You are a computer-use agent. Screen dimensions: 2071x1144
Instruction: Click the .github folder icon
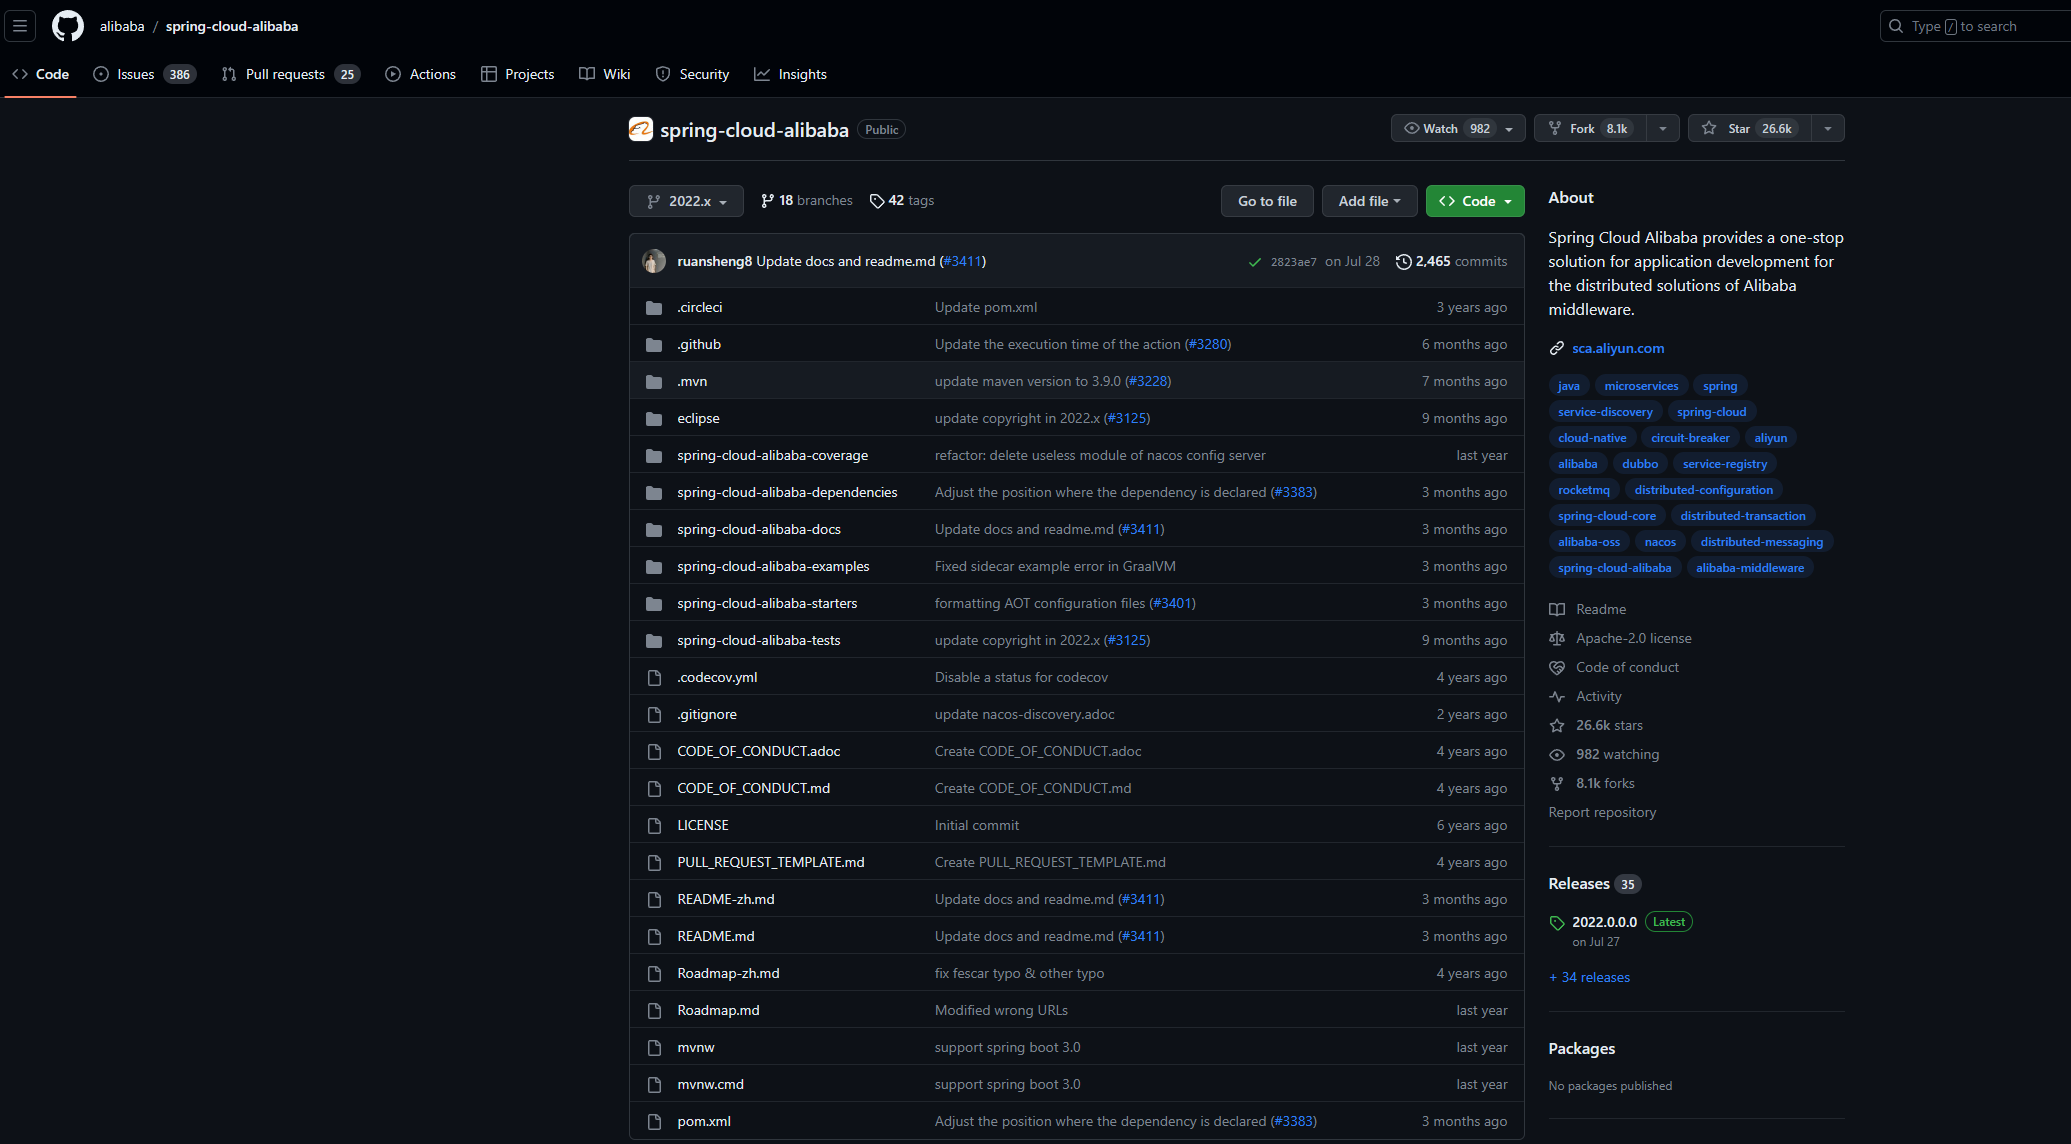[x=654, y=345]
